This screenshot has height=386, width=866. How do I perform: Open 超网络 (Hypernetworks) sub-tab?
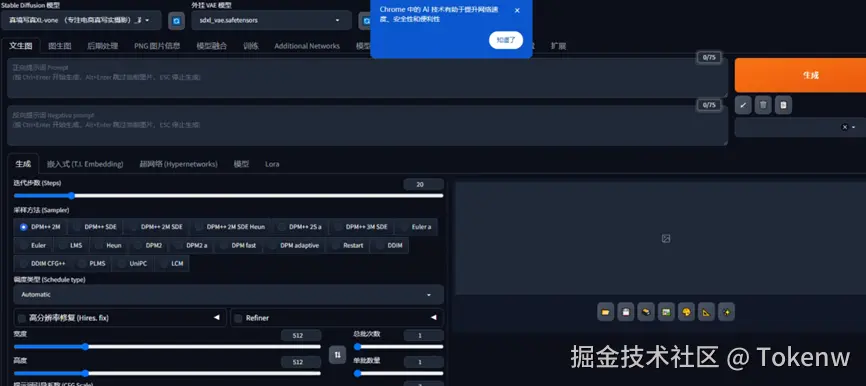pos(178,164)
